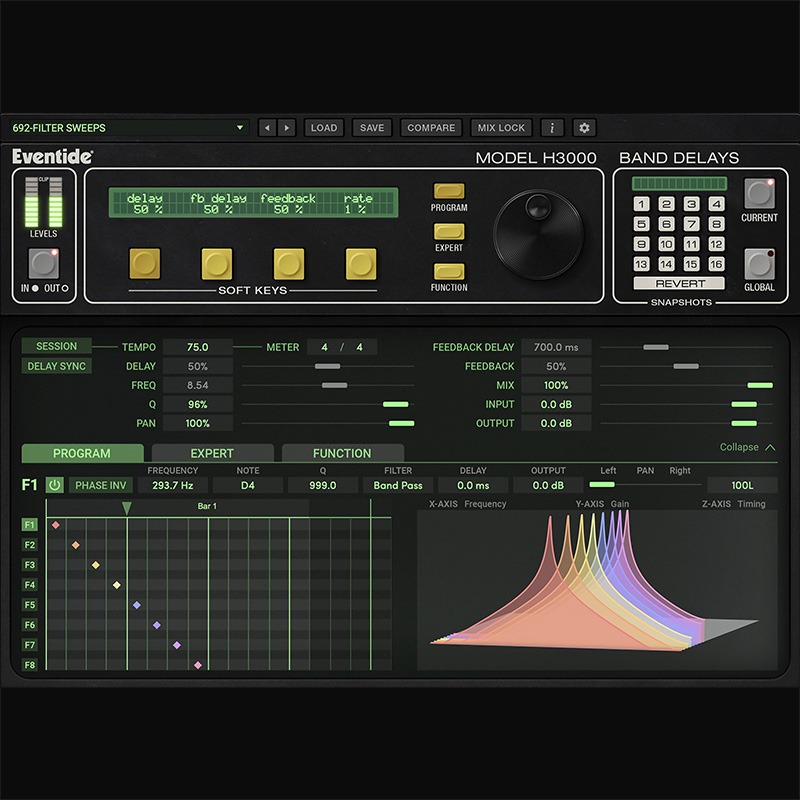The height and width of the screenshot is (800, 800).
Task: Adjust the FEEDBACK DELAY slider
Action: click(656, 347)
